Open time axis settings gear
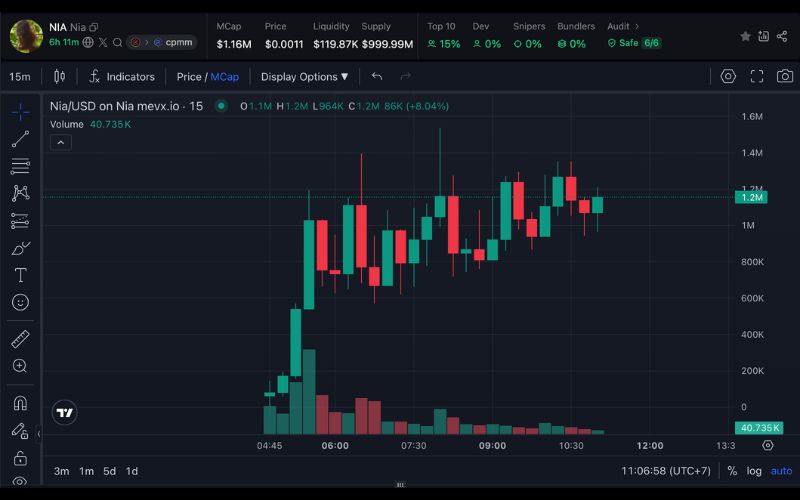This screenshot has height=500, width=800. click(767, 445)
